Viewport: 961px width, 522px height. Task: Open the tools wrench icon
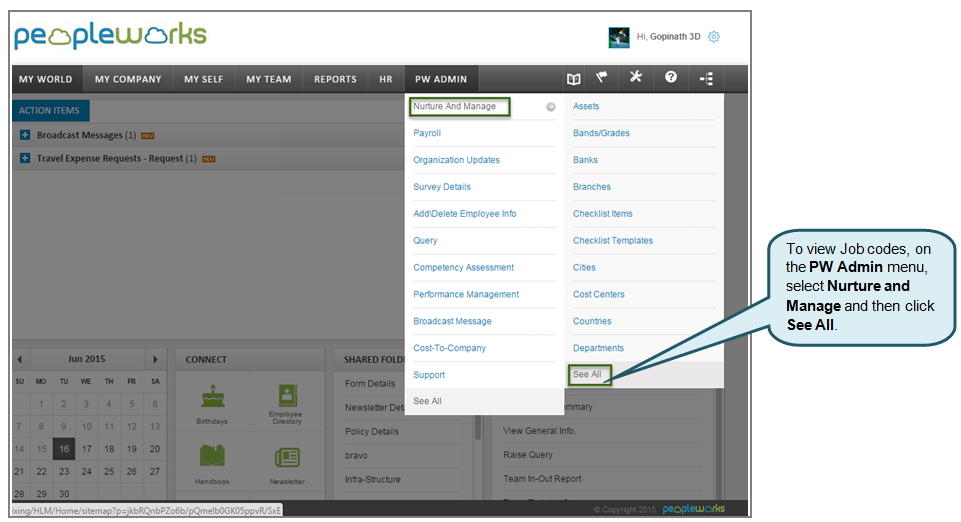tap(636, 77)
